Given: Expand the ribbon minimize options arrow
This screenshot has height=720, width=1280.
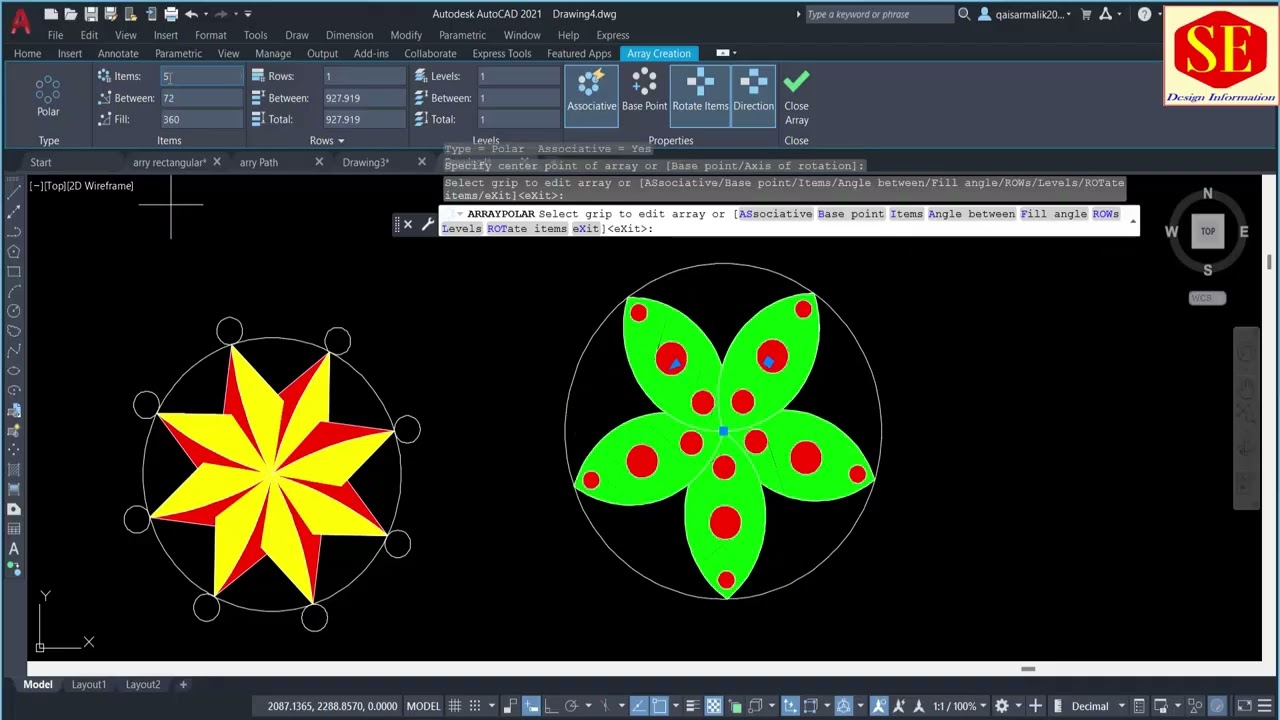Looking at the screenshot, I should click(x=734, y=53).
